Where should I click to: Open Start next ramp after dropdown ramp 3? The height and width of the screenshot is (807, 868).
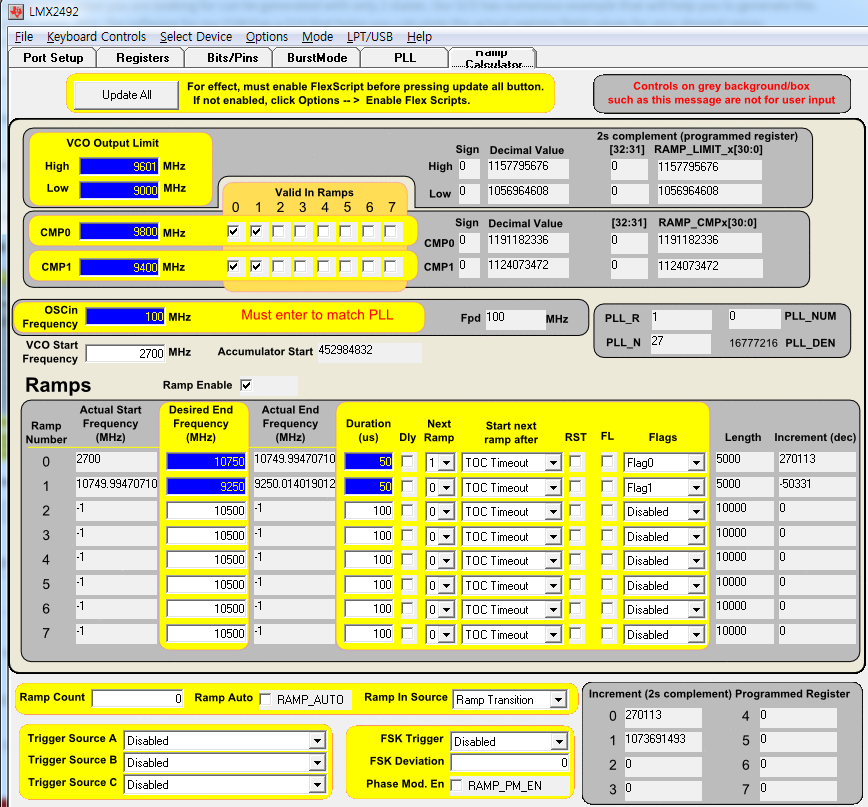tap(512, 536)
